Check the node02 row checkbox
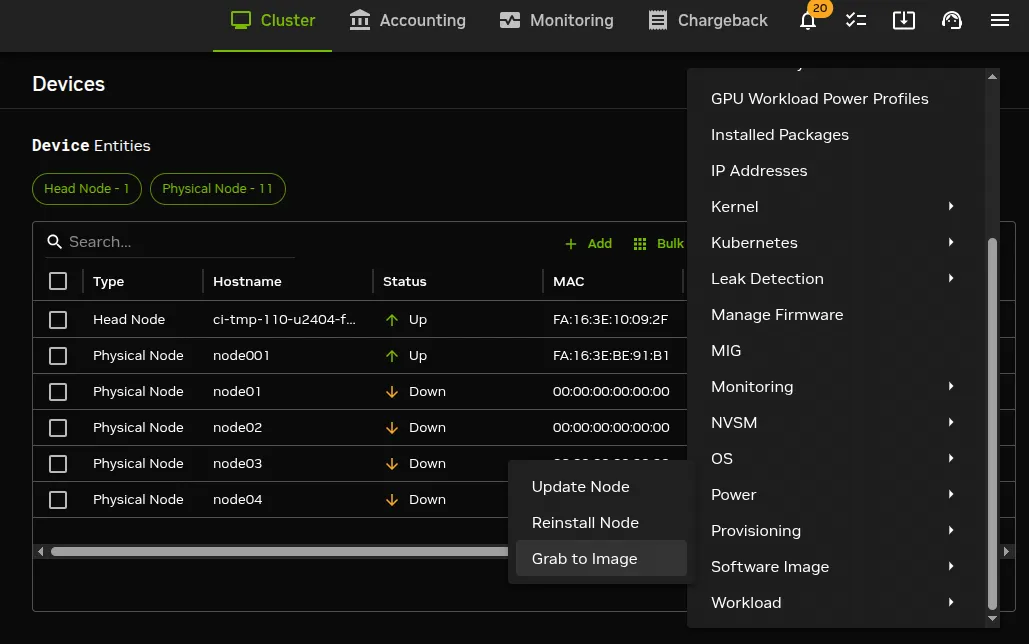The height and width of the screenshot is (644, 1029). pos(58,428)
